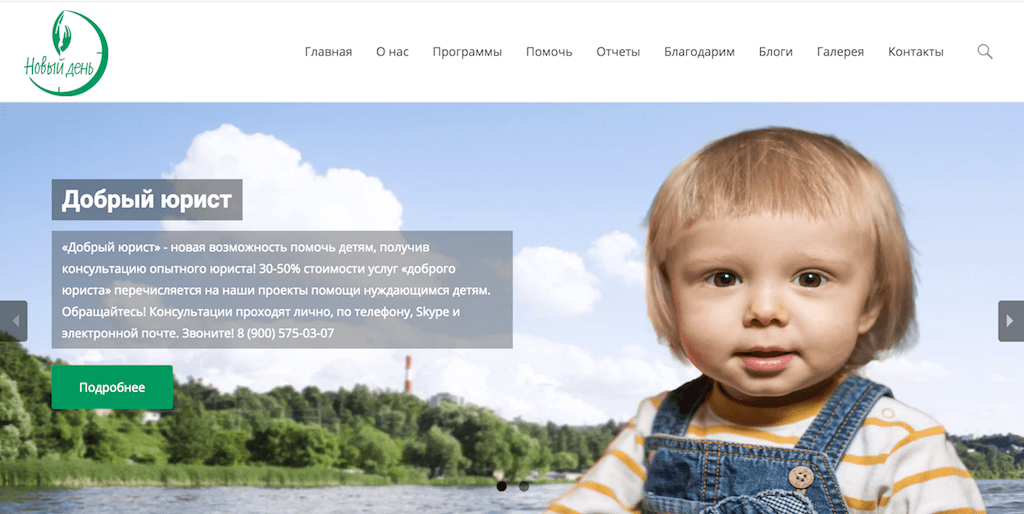This screenshot has width=1024, height=514.
Task: Open the О нас page
Action: [392, 52]
